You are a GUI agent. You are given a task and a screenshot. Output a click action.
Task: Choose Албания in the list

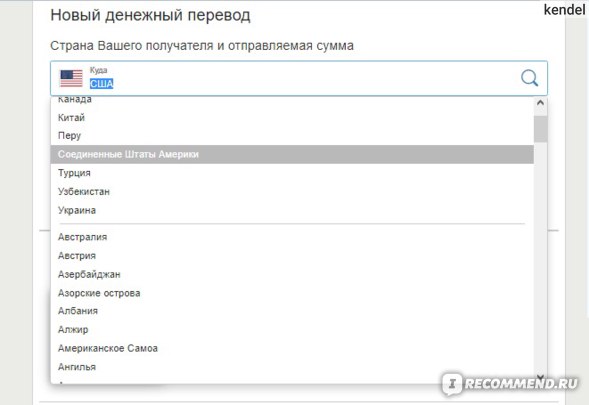(292, 311)
